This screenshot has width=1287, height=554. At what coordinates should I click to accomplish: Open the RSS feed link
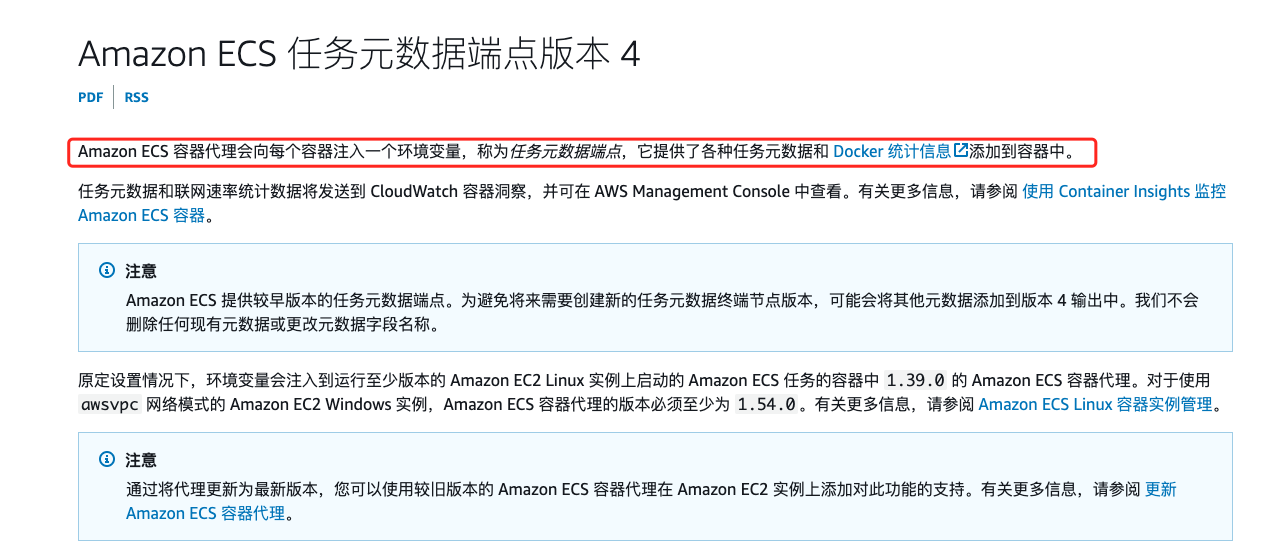pyautogui.click(x=136, y=97)
